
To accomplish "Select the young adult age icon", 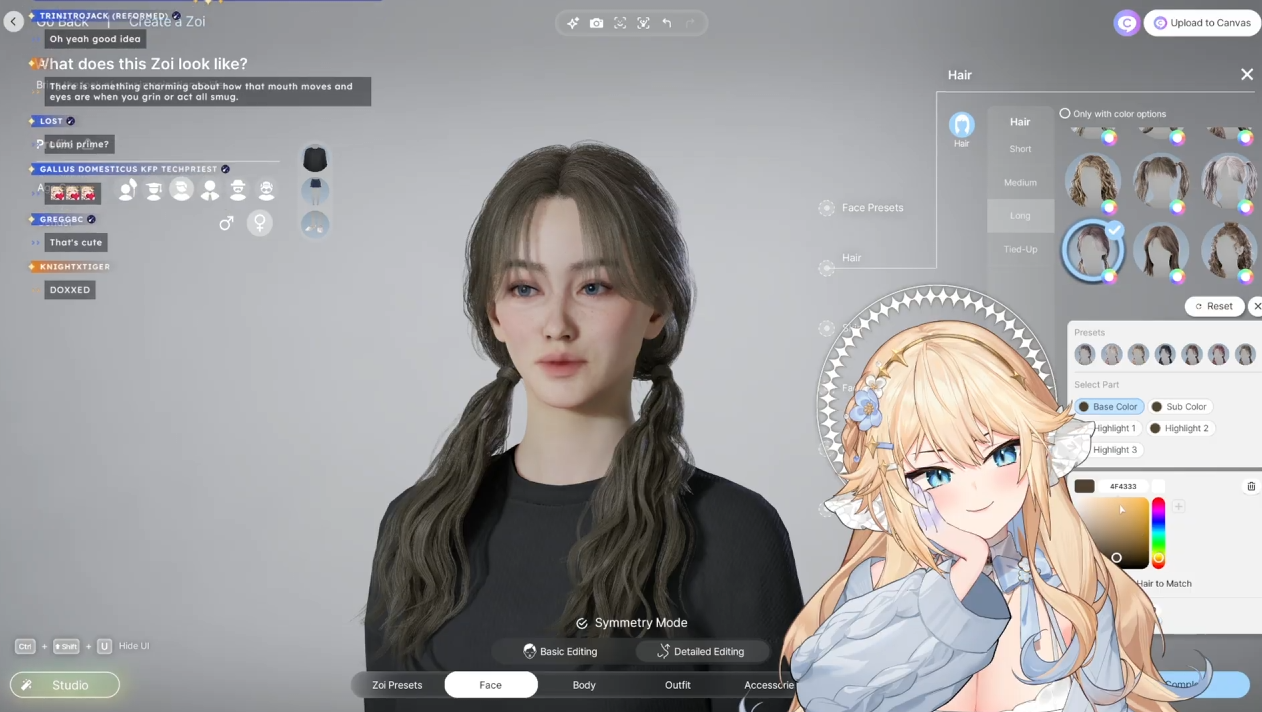I will [181, 188].
